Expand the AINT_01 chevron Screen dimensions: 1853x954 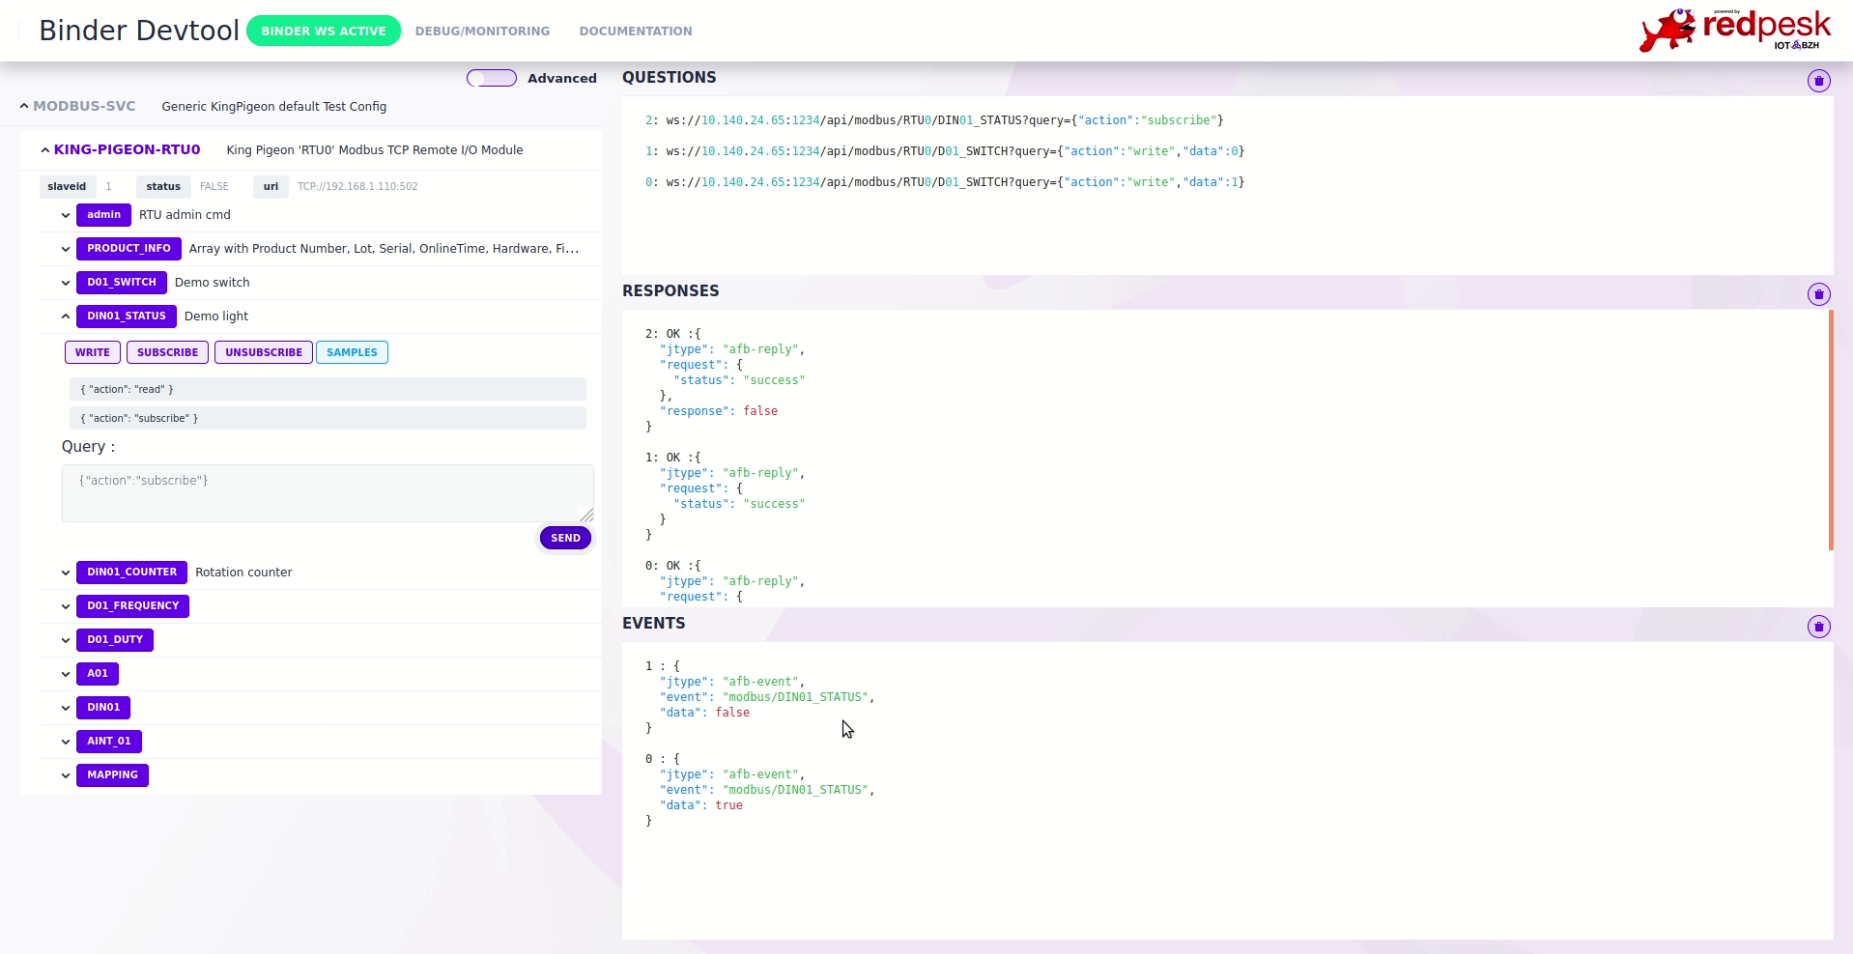(x=66, y=742)
